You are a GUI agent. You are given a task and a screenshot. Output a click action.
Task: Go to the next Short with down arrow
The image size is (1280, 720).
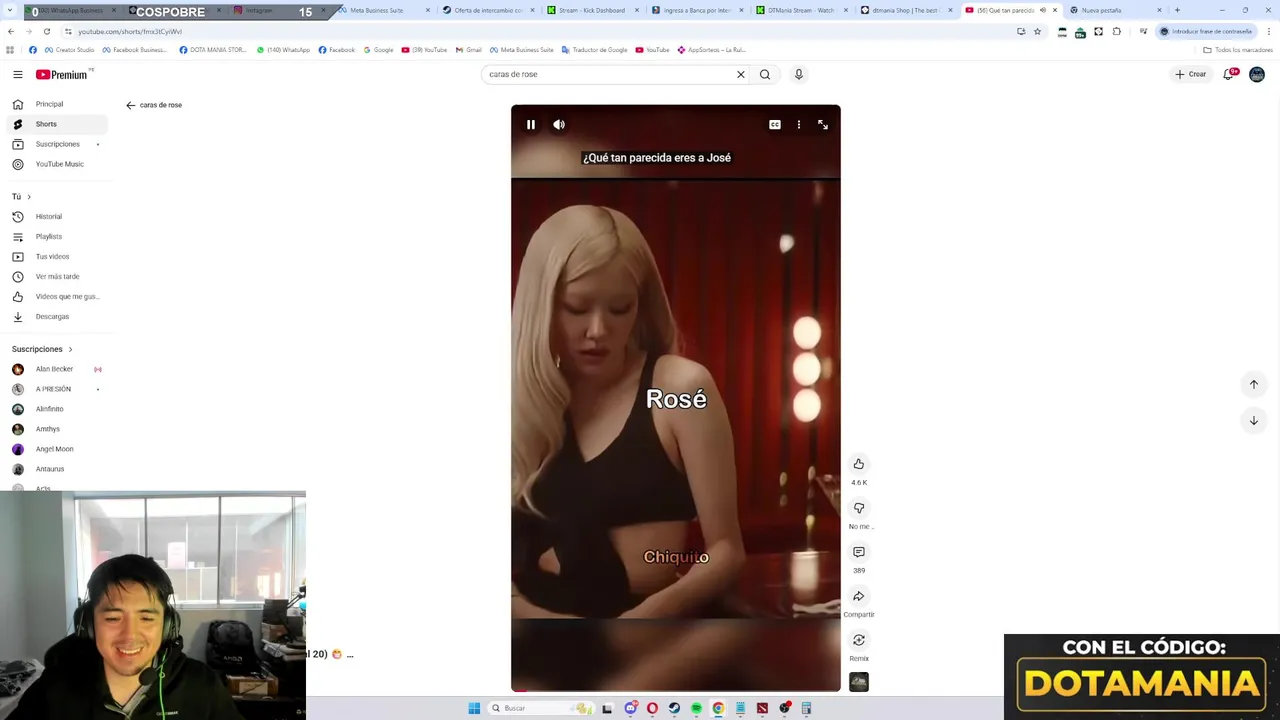1253,421
